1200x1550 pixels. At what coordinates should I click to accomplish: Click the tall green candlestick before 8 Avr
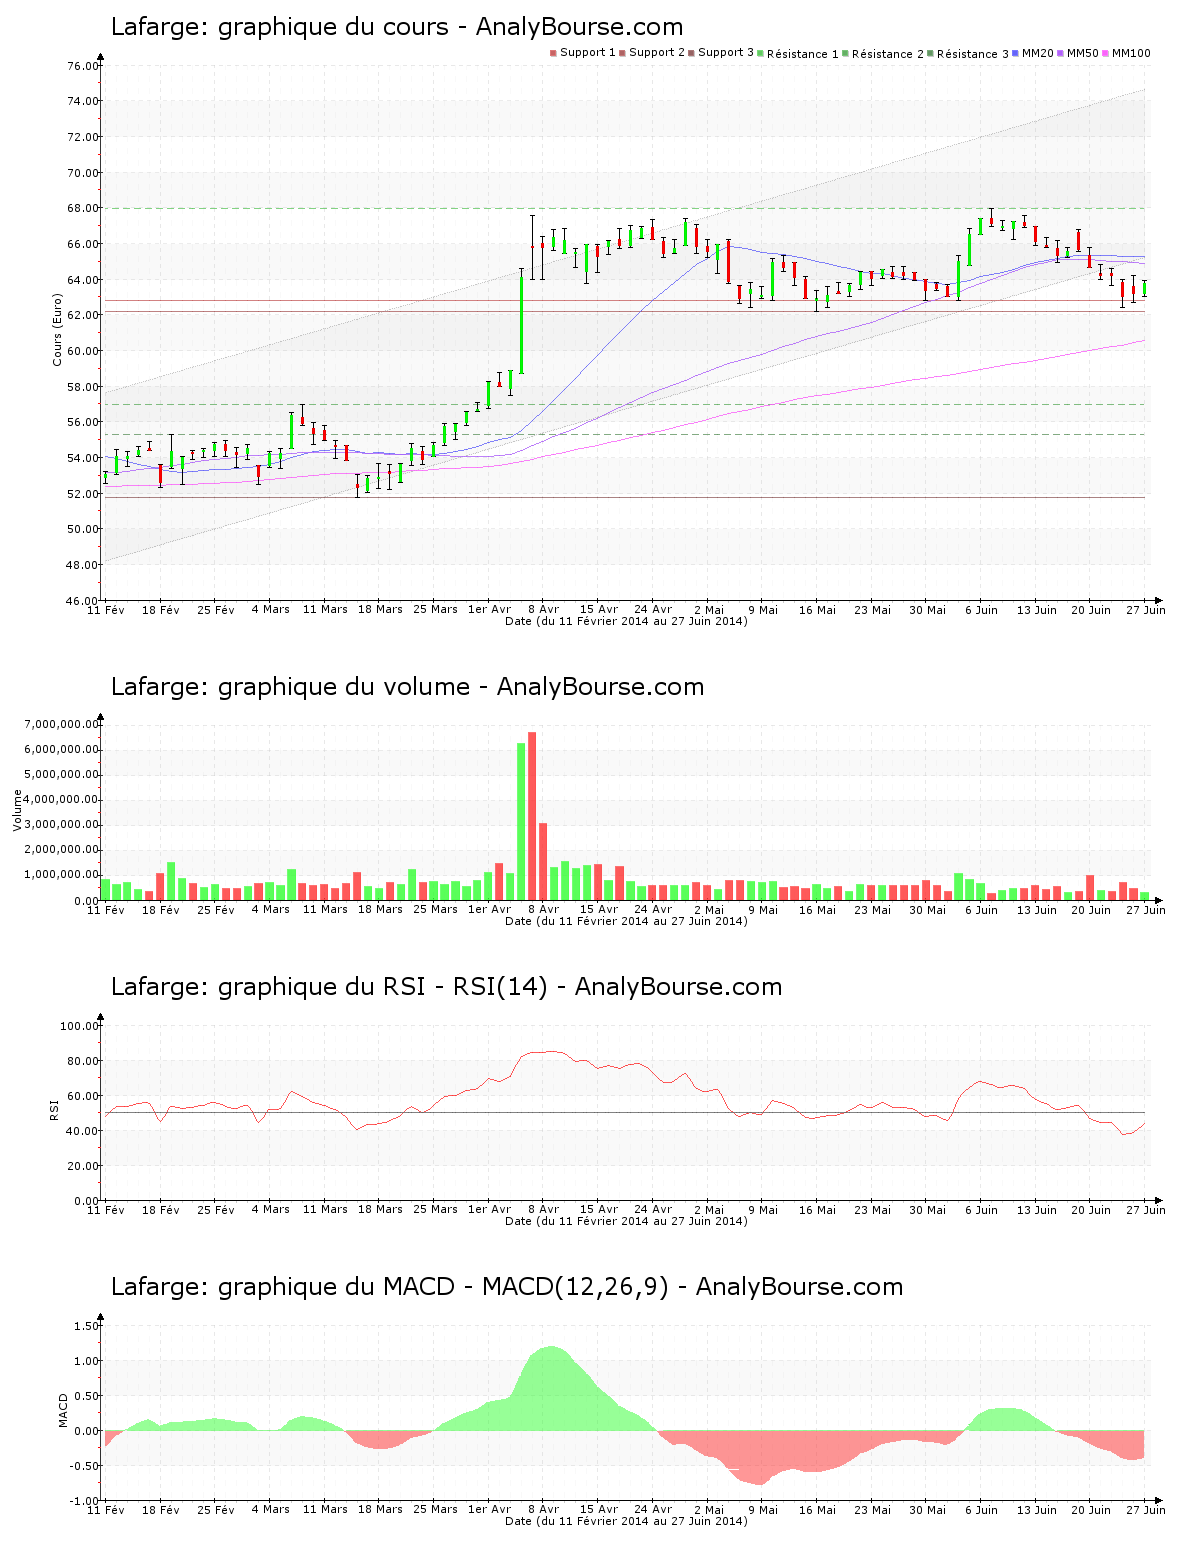pos(521,322)
